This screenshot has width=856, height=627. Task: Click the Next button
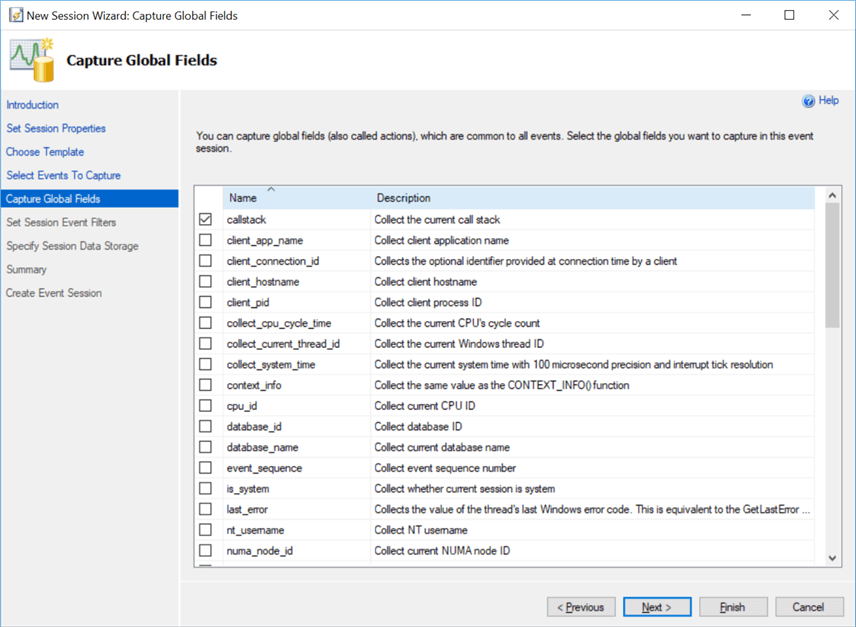[x=657, y=607]
